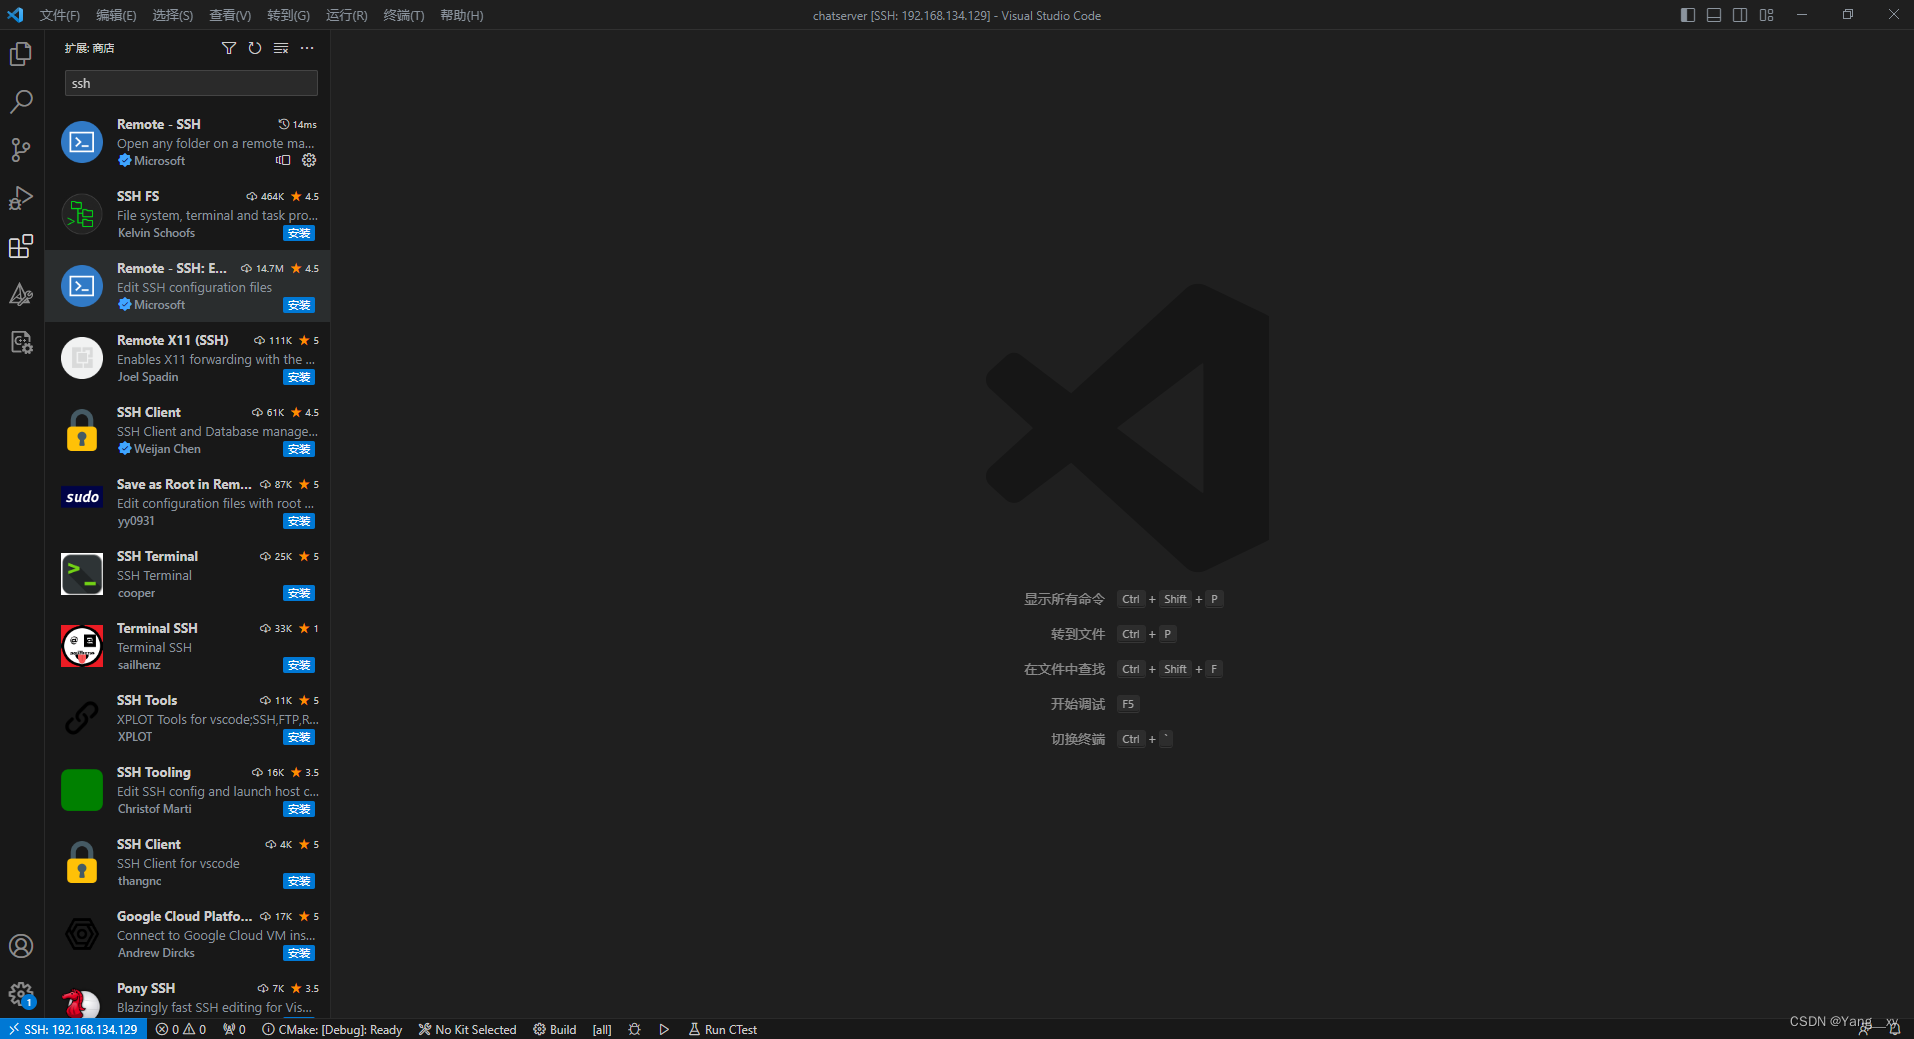Launch target play icon in status bar
1914x1039 pixels.
[664, 1029]
